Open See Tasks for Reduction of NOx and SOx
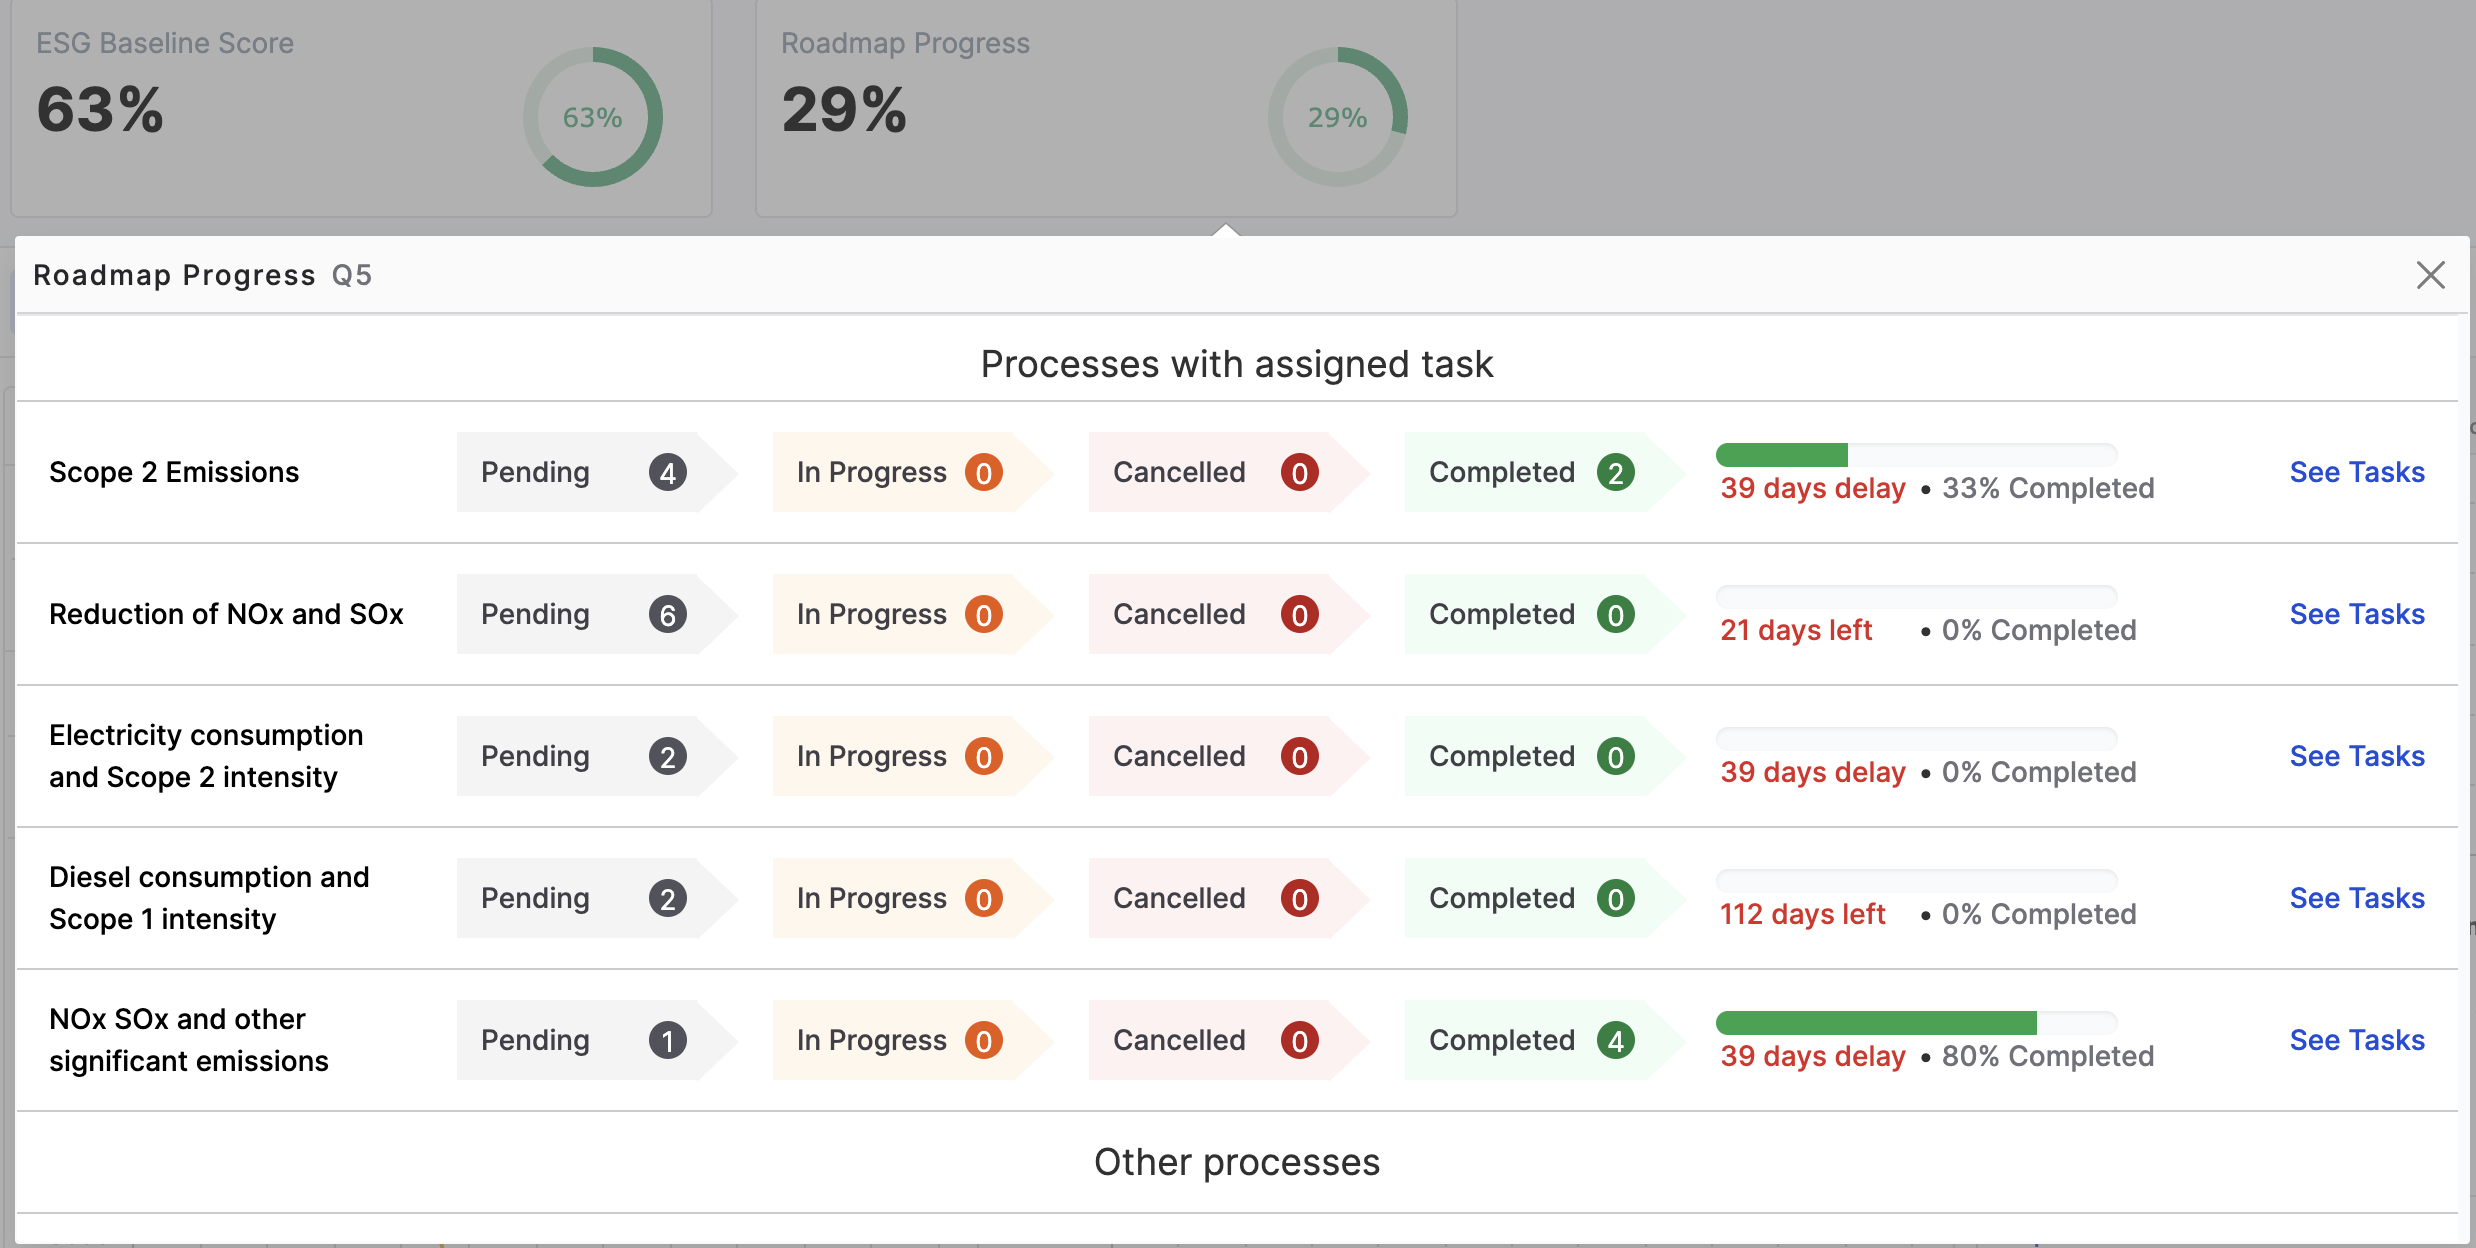The image size is (2476, 1248). click(x=2356, y=614)
